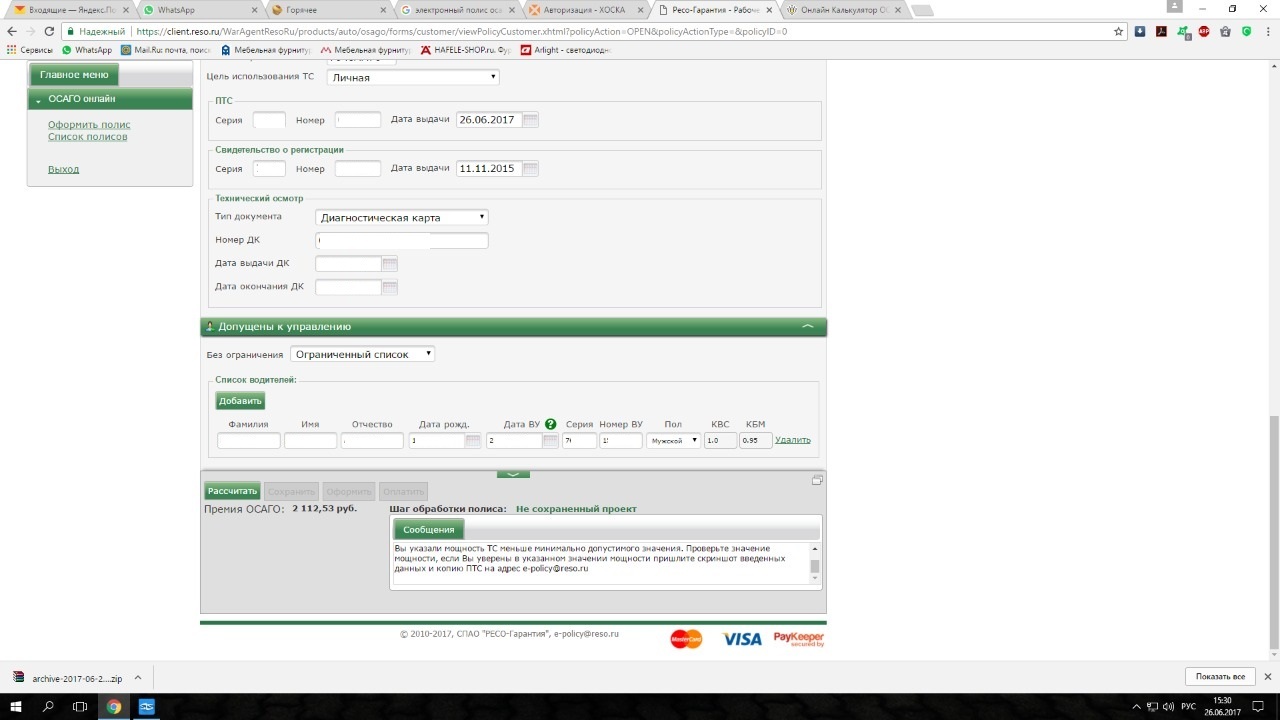This screenshot has height=720, width=1280.
Task: Click the Номер ДК input field
Action: pyautogui.click(x=402, y=241)
